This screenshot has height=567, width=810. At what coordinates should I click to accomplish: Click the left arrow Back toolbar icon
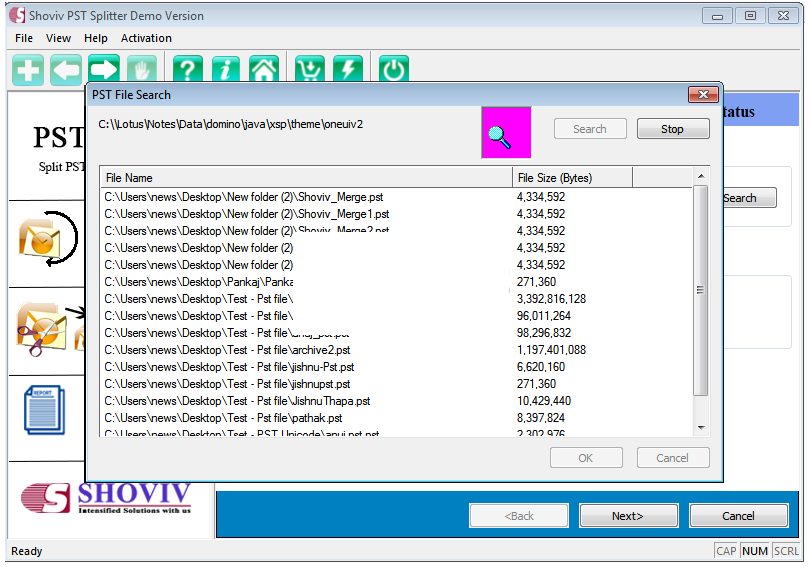pyautogui.click(x=66, y=70)
